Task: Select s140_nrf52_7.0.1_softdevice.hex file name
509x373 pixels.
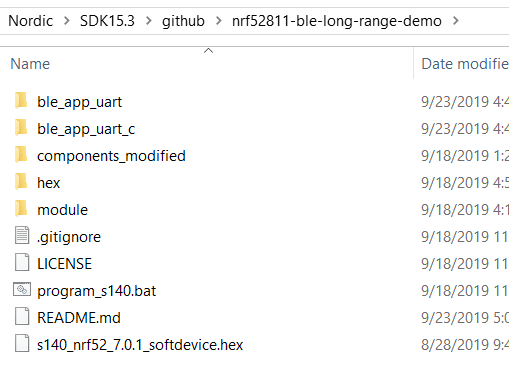Action: tap(140, 345)
